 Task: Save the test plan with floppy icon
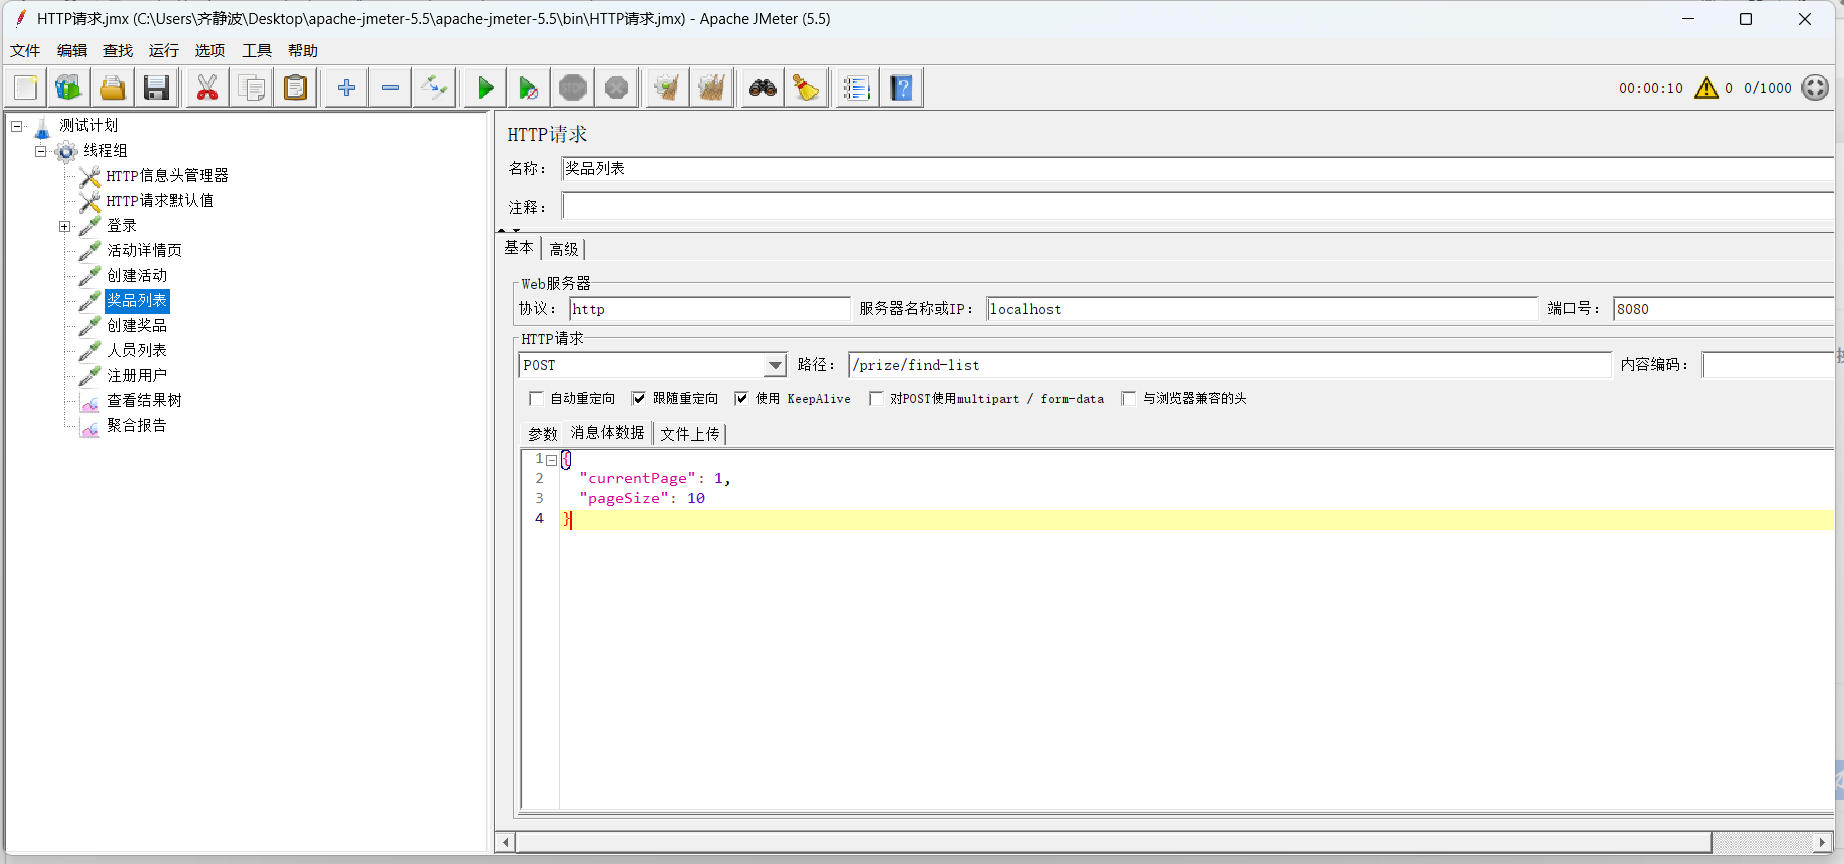point(156,88)
